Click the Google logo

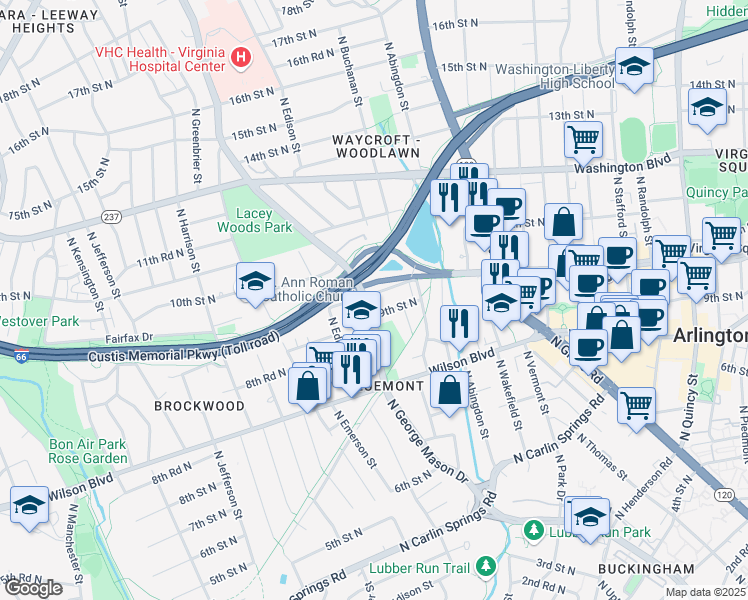tap(33, 588)
